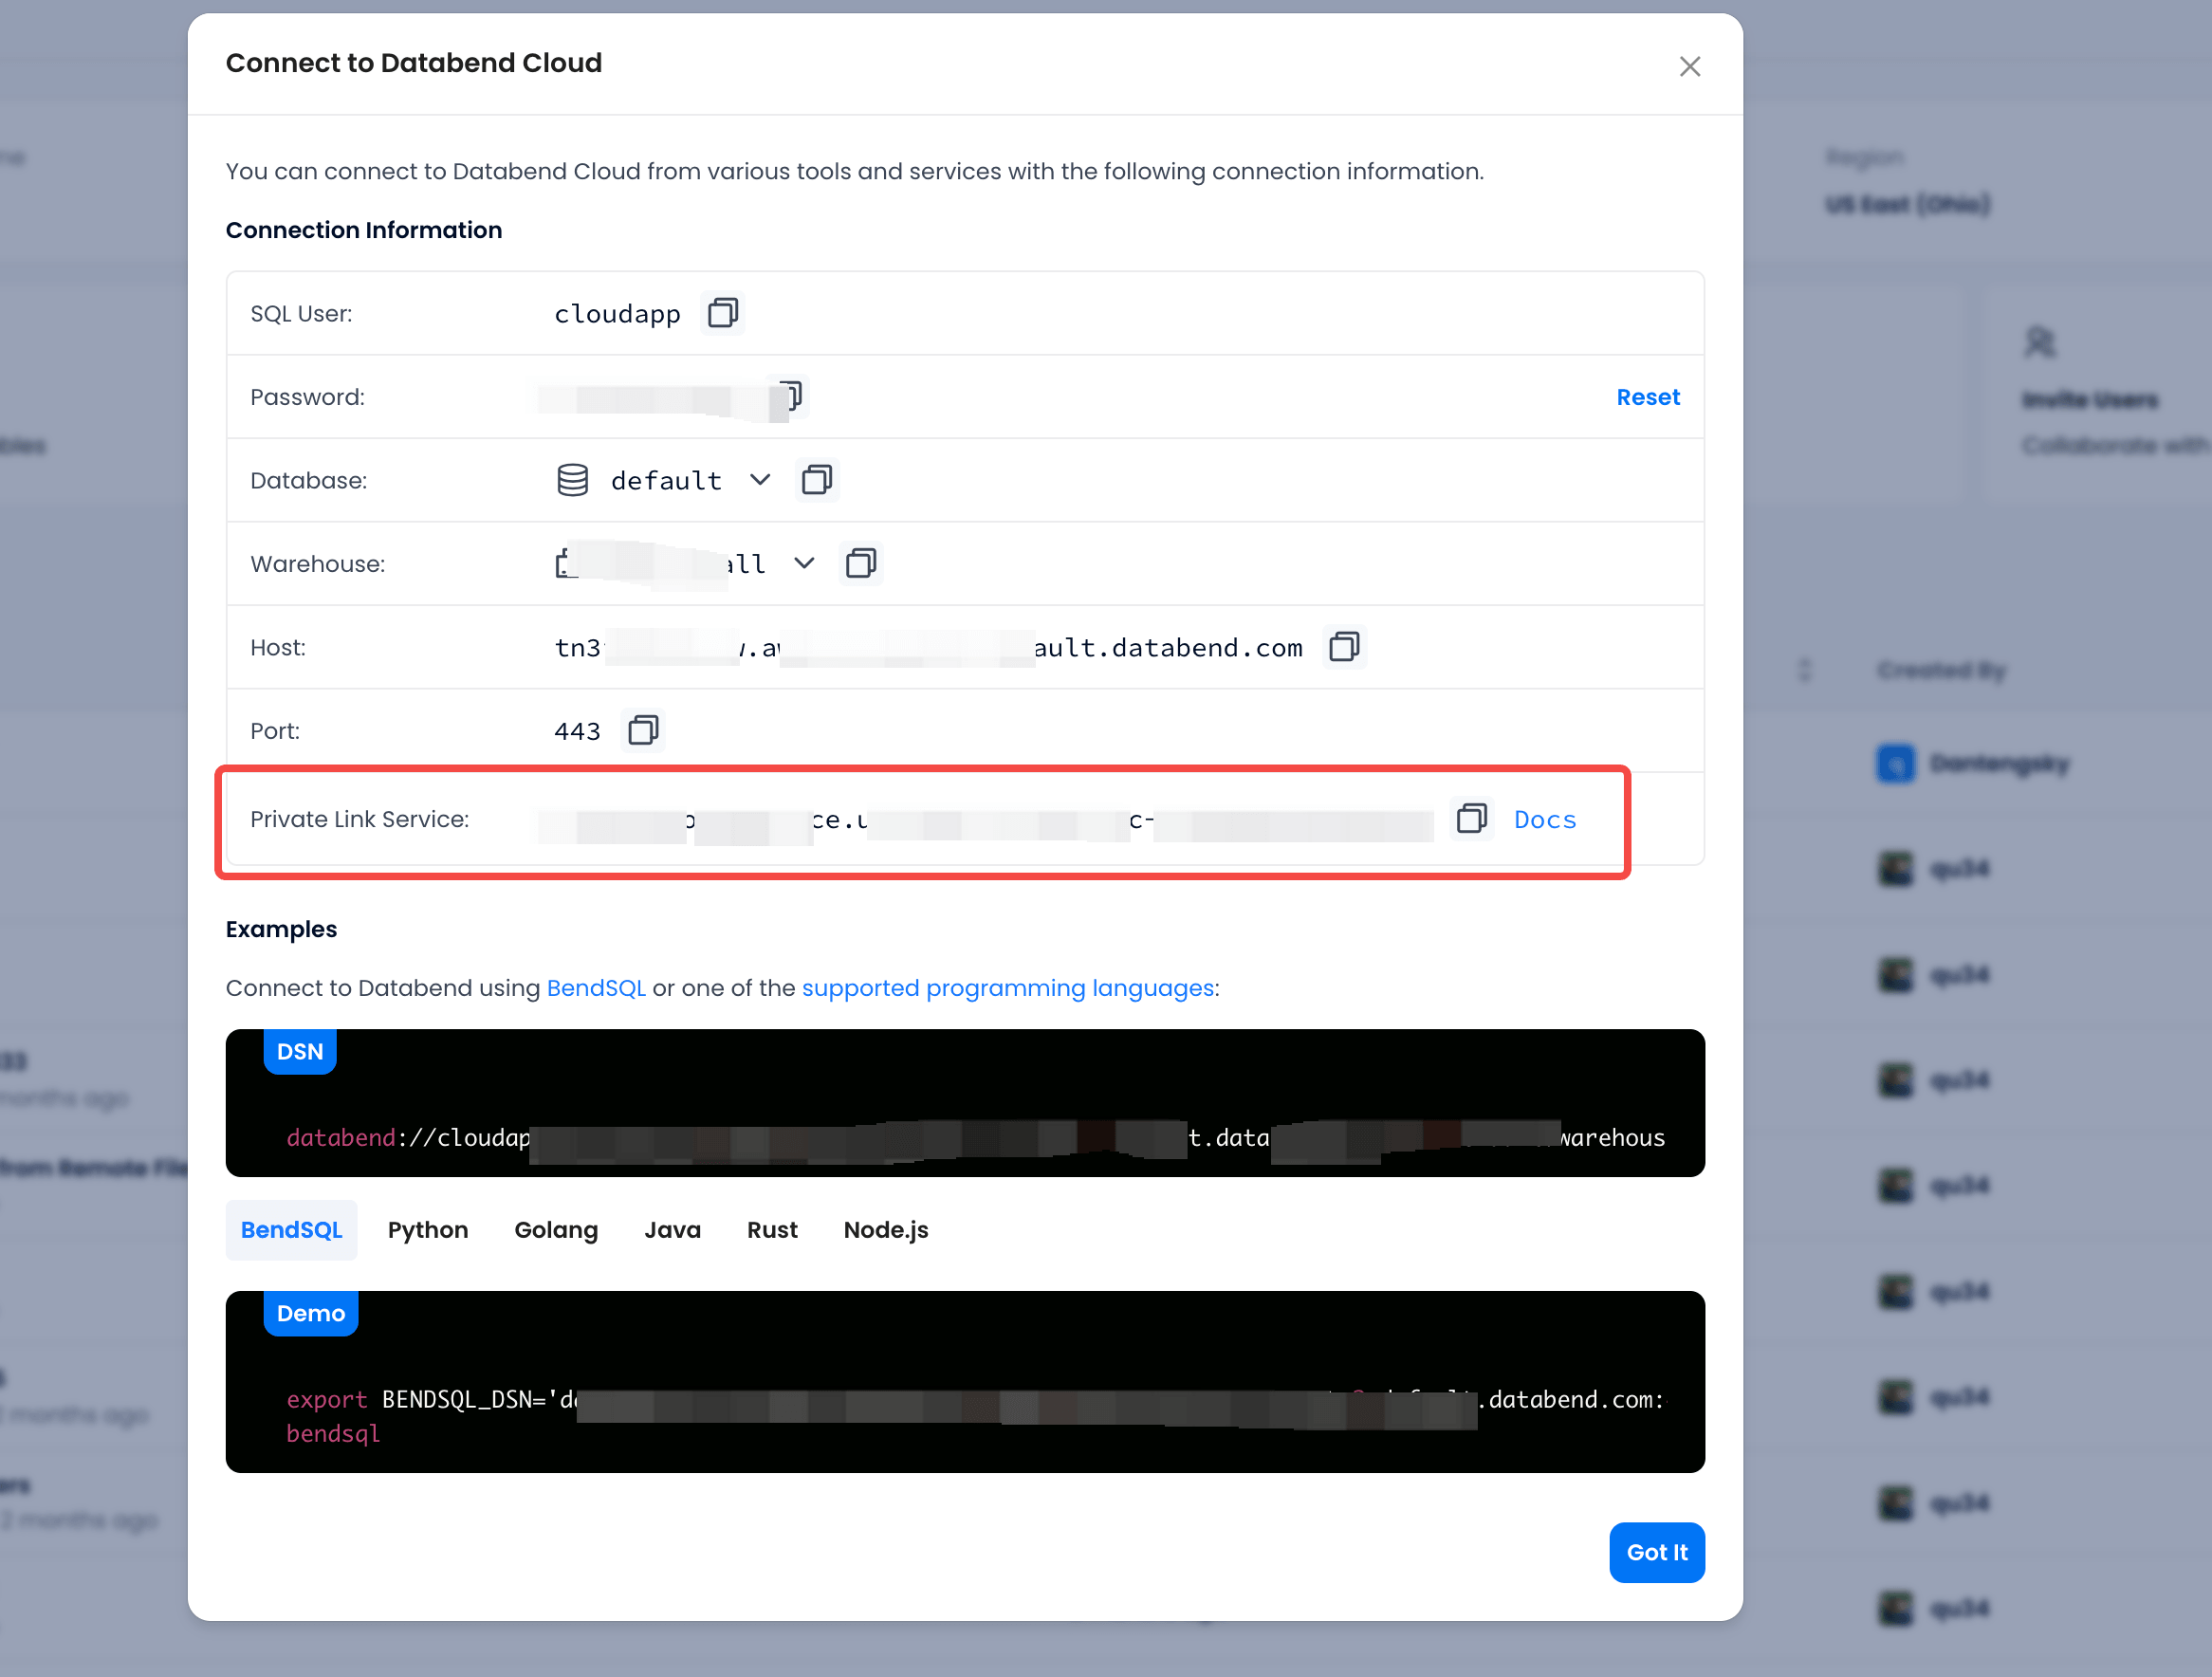
Task: Copy the default Database name
Action: click(x=817, y=480)
